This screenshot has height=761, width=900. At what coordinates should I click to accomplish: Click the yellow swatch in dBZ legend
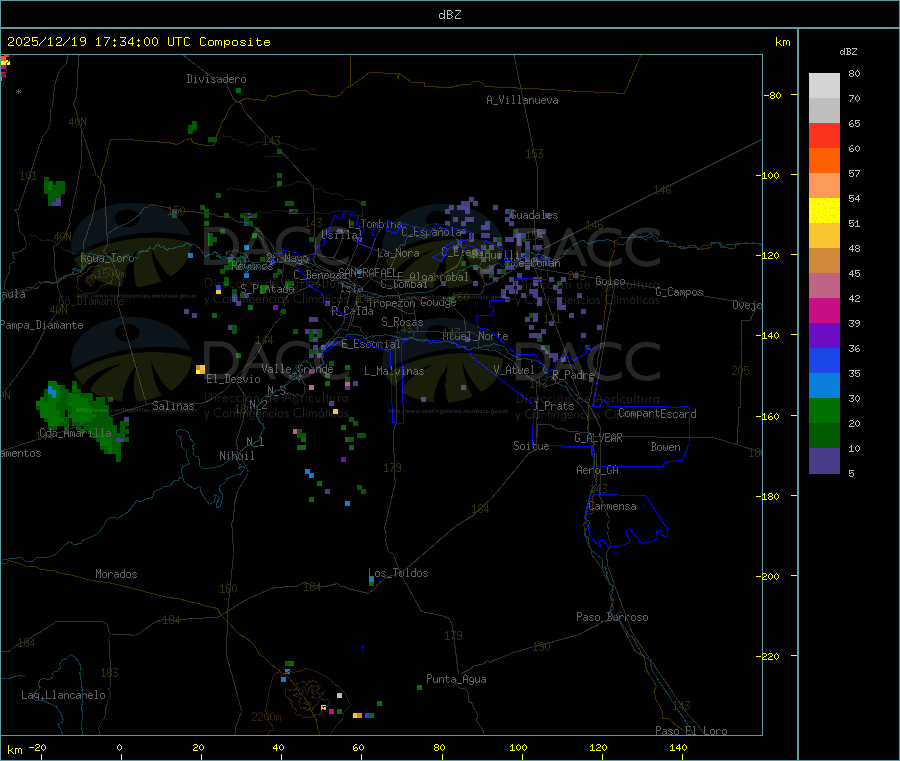tap(824, 211)
